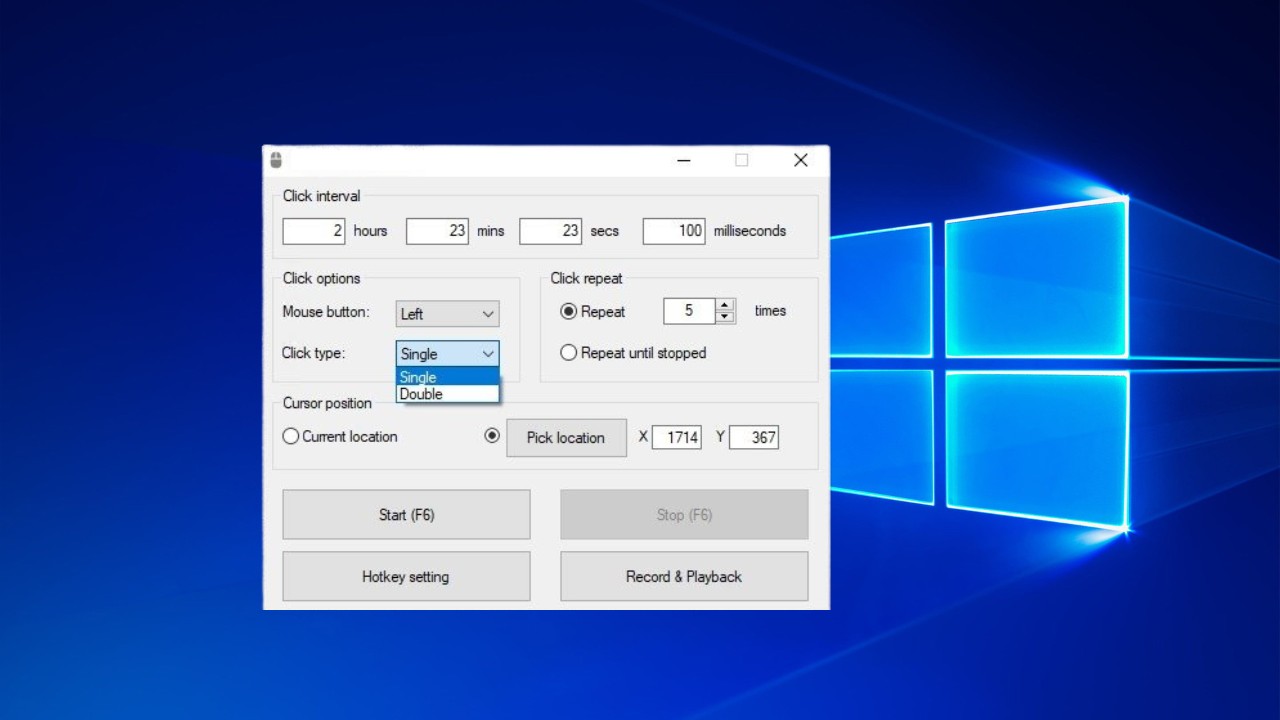Image resolution: width=1280 pixels, height=720 pixels.
Task: Close the auto clicker window
Action: (800, 160)
